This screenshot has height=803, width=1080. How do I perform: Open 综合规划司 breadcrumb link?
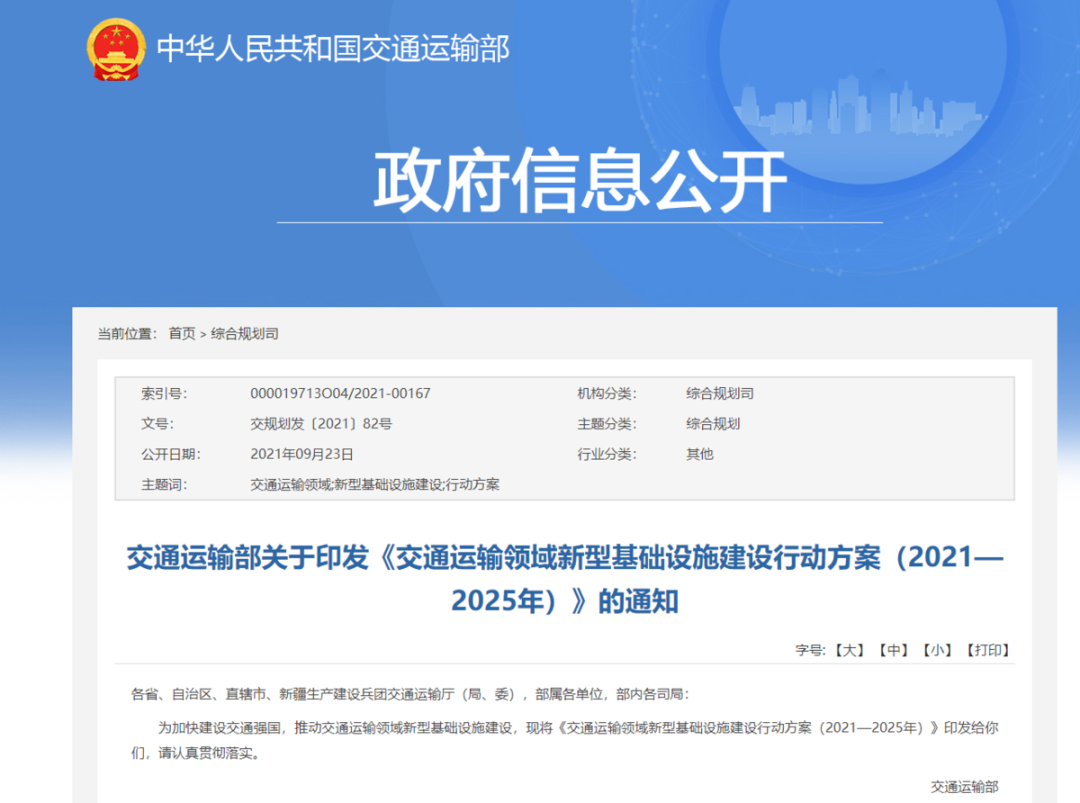[x=245, y=334]
